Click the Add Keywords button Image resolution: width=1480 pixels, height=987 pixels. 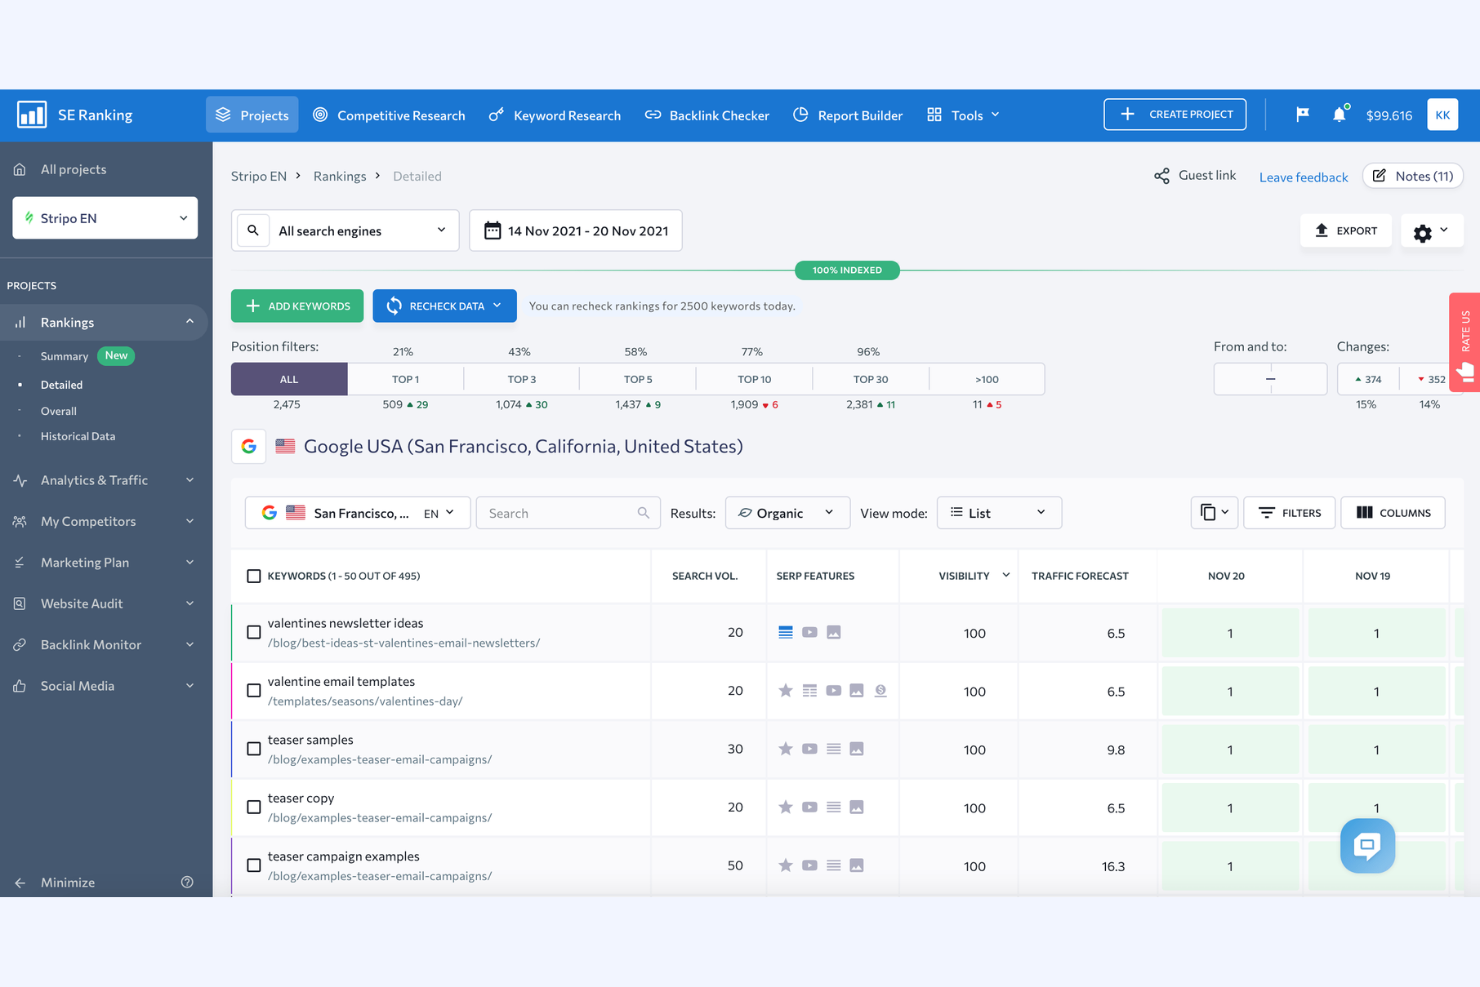pos(297,306)
